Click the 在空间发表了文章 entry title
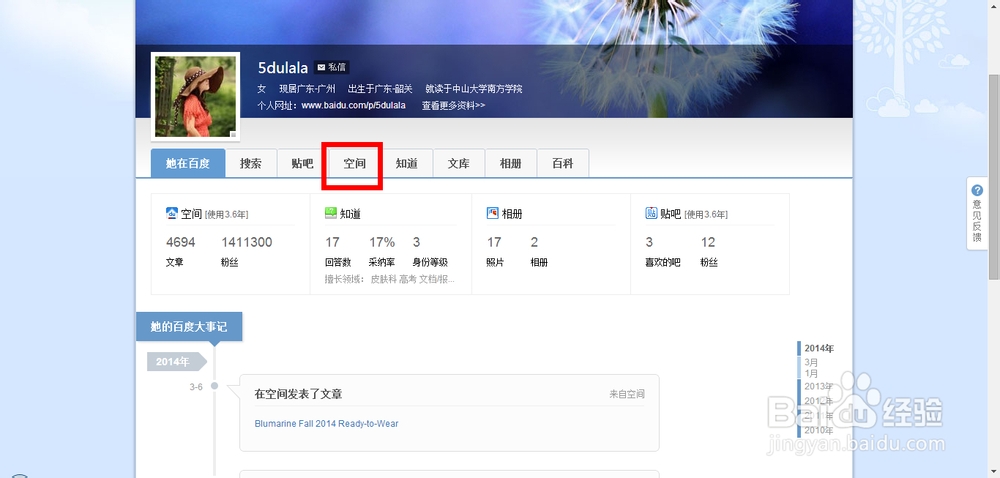 [298, 395]
